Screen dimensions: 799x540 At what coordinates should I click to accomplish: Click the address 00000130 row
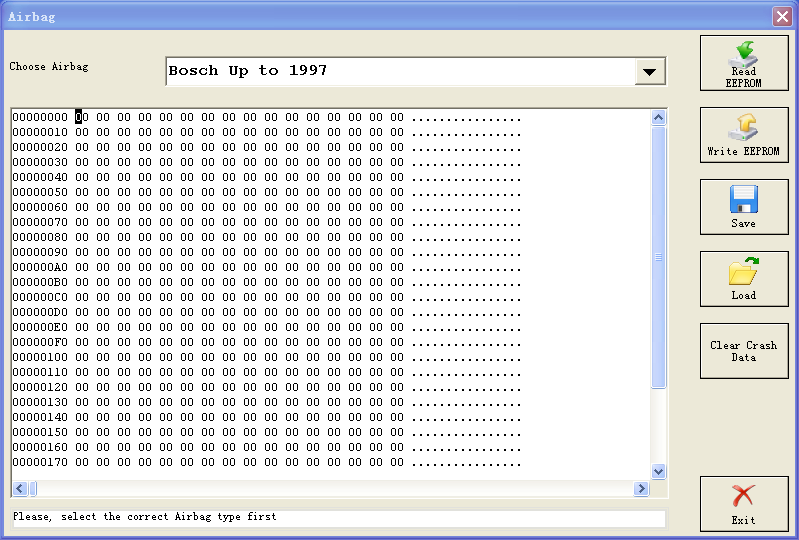click(267, 402)
